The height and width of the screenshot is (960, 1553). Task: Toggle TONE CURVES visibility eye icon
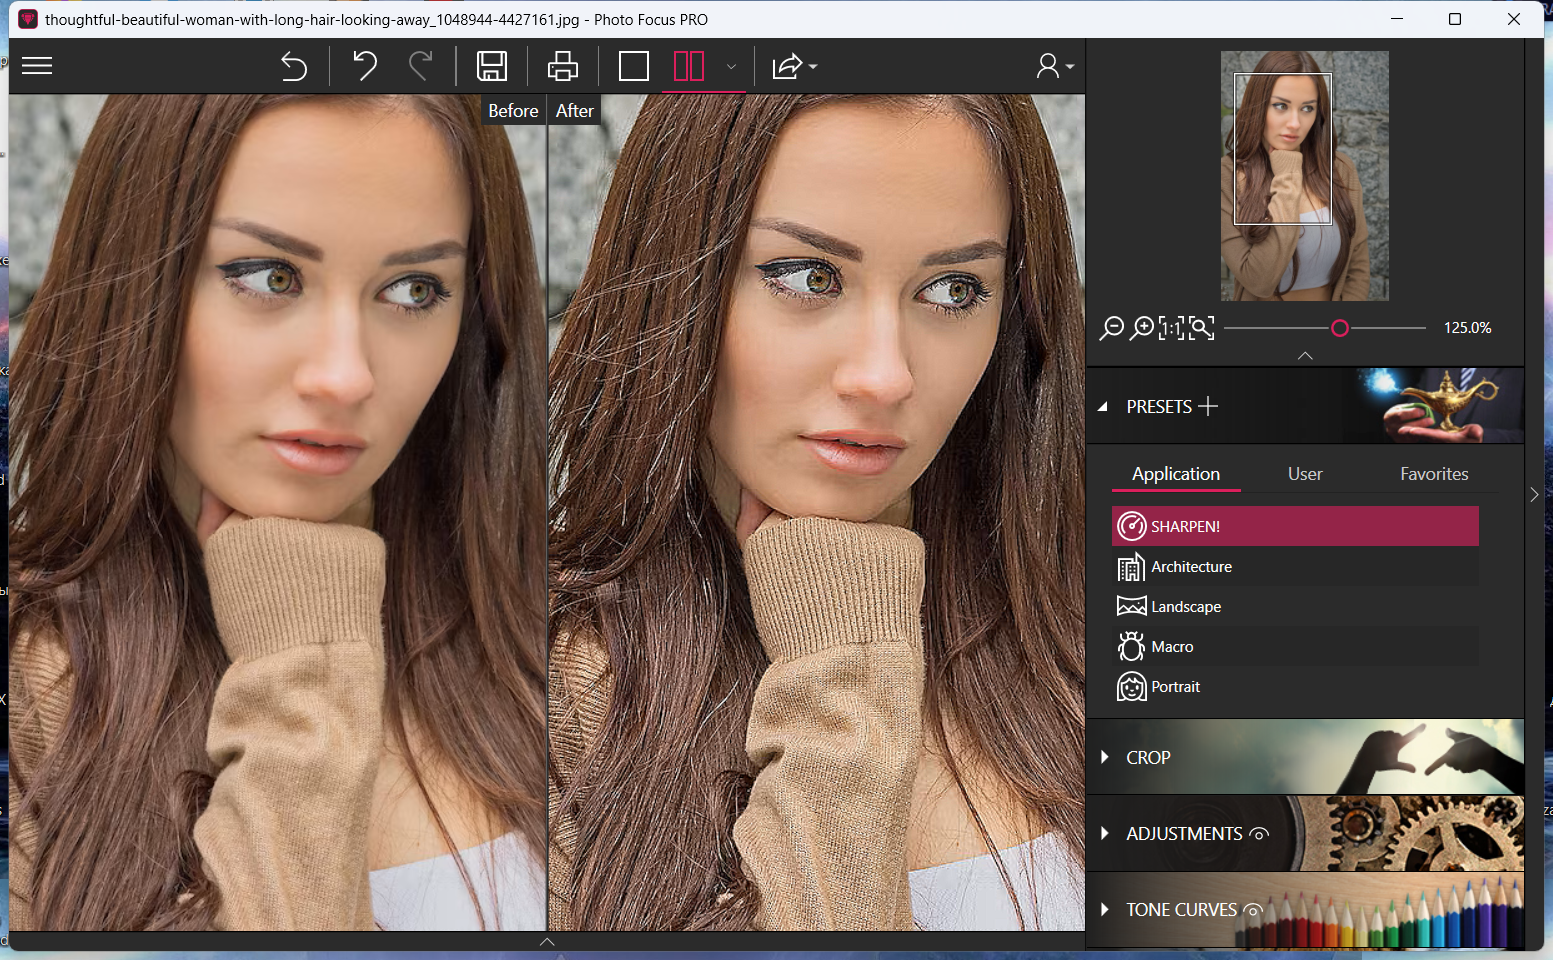[1252, 910]
